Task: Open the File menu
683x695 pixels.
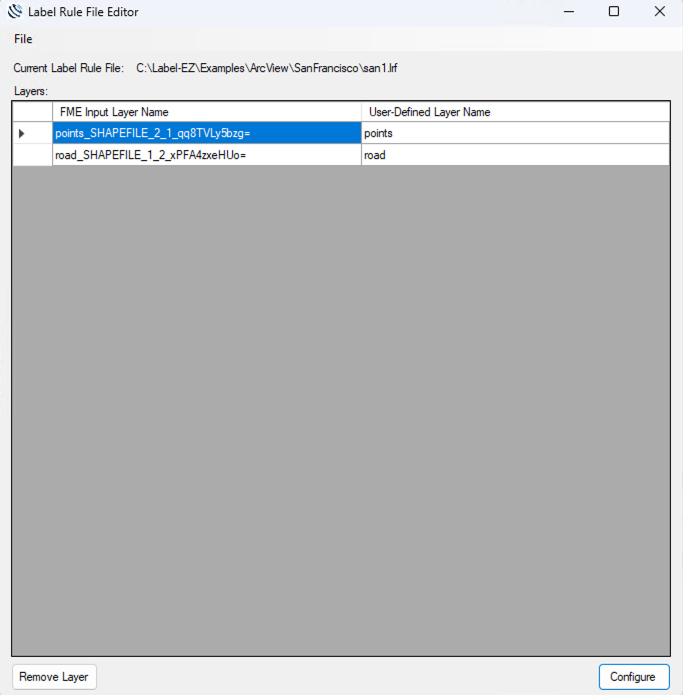Action: [x=23, y=39]
